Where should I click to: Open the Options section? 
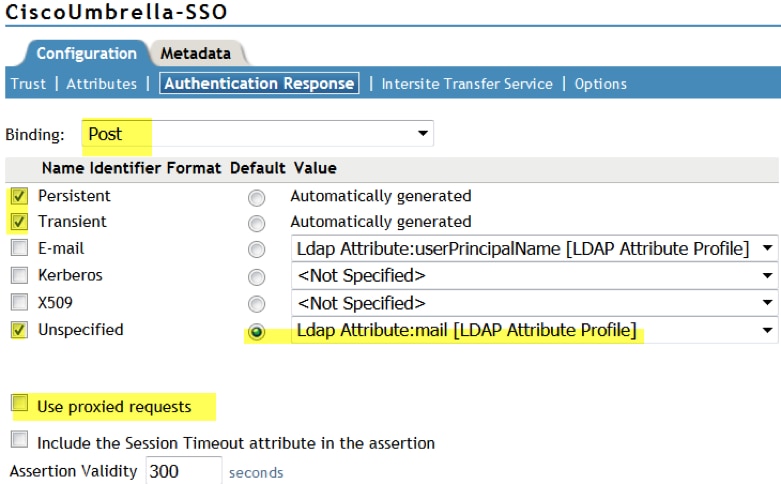(x=600, y=84)
